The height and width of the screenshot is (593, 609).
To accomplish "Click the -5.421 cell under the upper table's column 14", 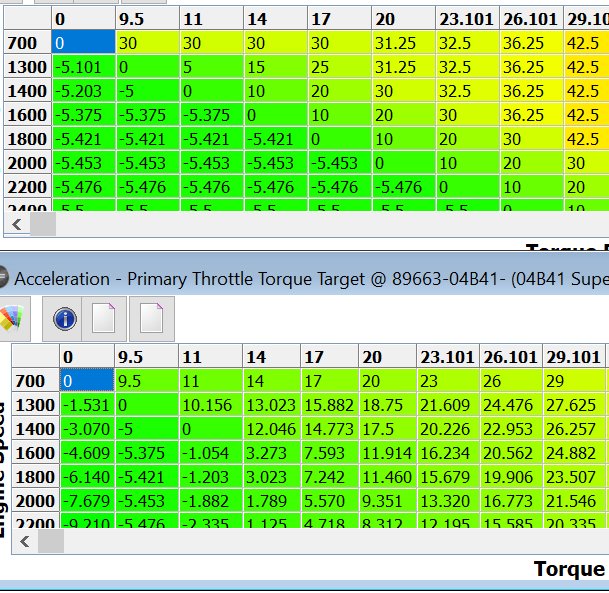I will click(275, 139).
